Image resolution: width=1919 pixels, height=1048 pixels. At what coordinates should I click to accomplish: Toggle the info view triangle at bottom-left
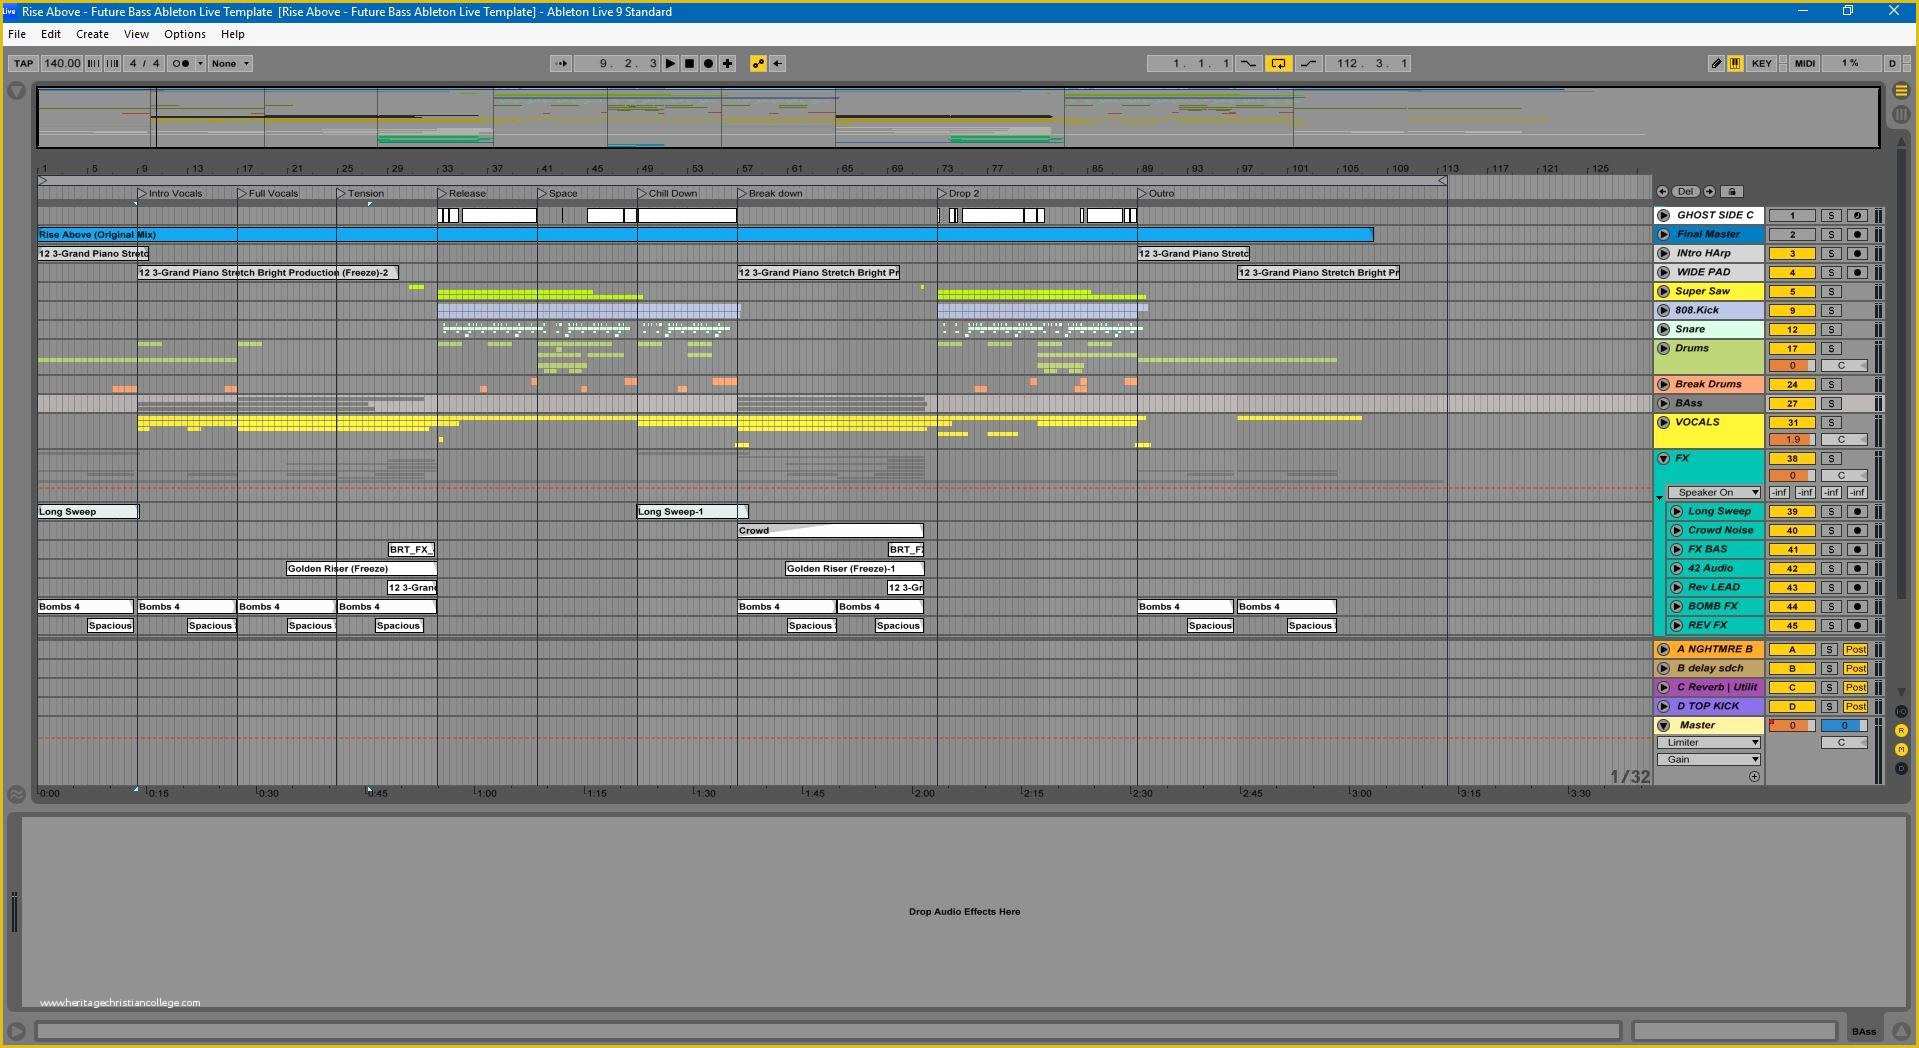pos(16,1030)
